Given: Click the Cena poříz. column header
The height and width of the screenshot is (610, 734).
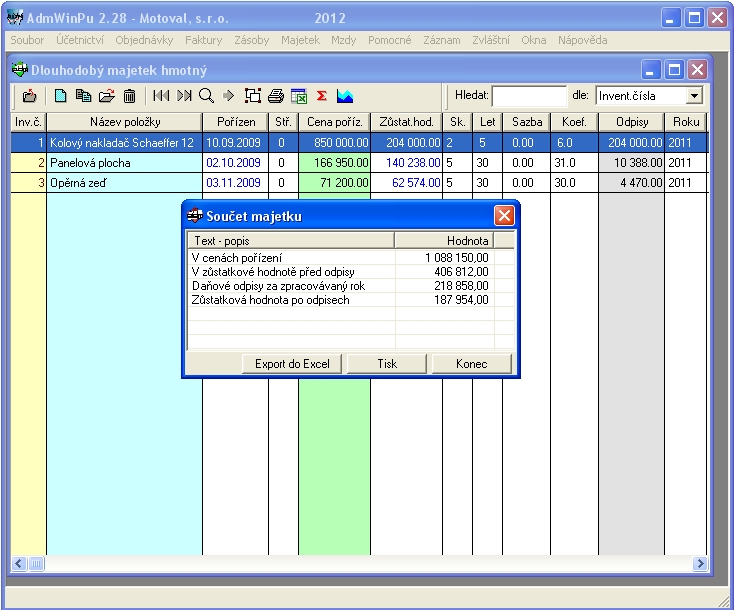Looking at the screenshot, I should [x=334, y=122].
